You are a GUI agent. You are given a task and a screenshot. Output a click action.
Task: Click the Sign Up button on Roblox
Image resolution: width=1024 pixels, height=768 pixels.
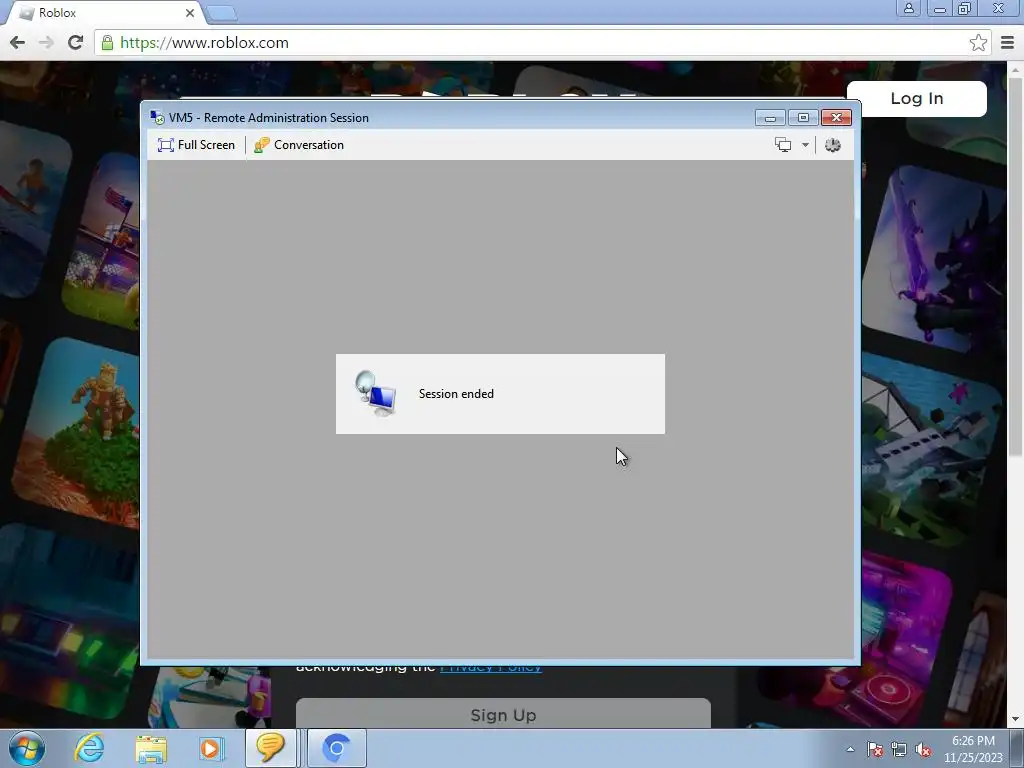[x=503, y=714]
